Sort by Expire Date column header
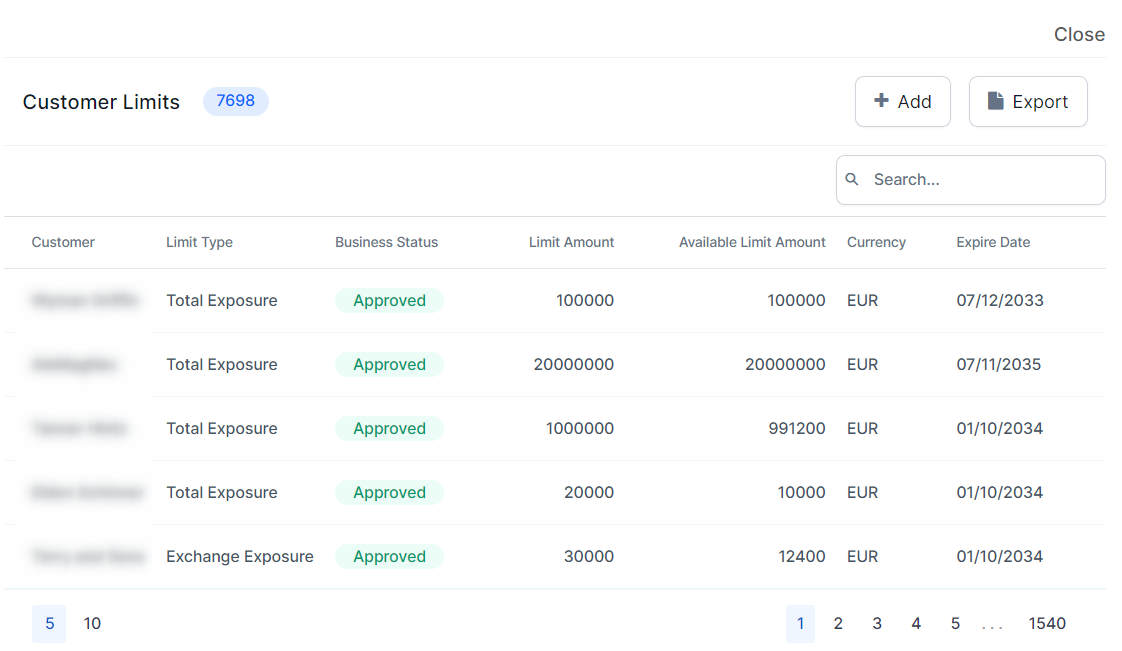 pos(993,242)
